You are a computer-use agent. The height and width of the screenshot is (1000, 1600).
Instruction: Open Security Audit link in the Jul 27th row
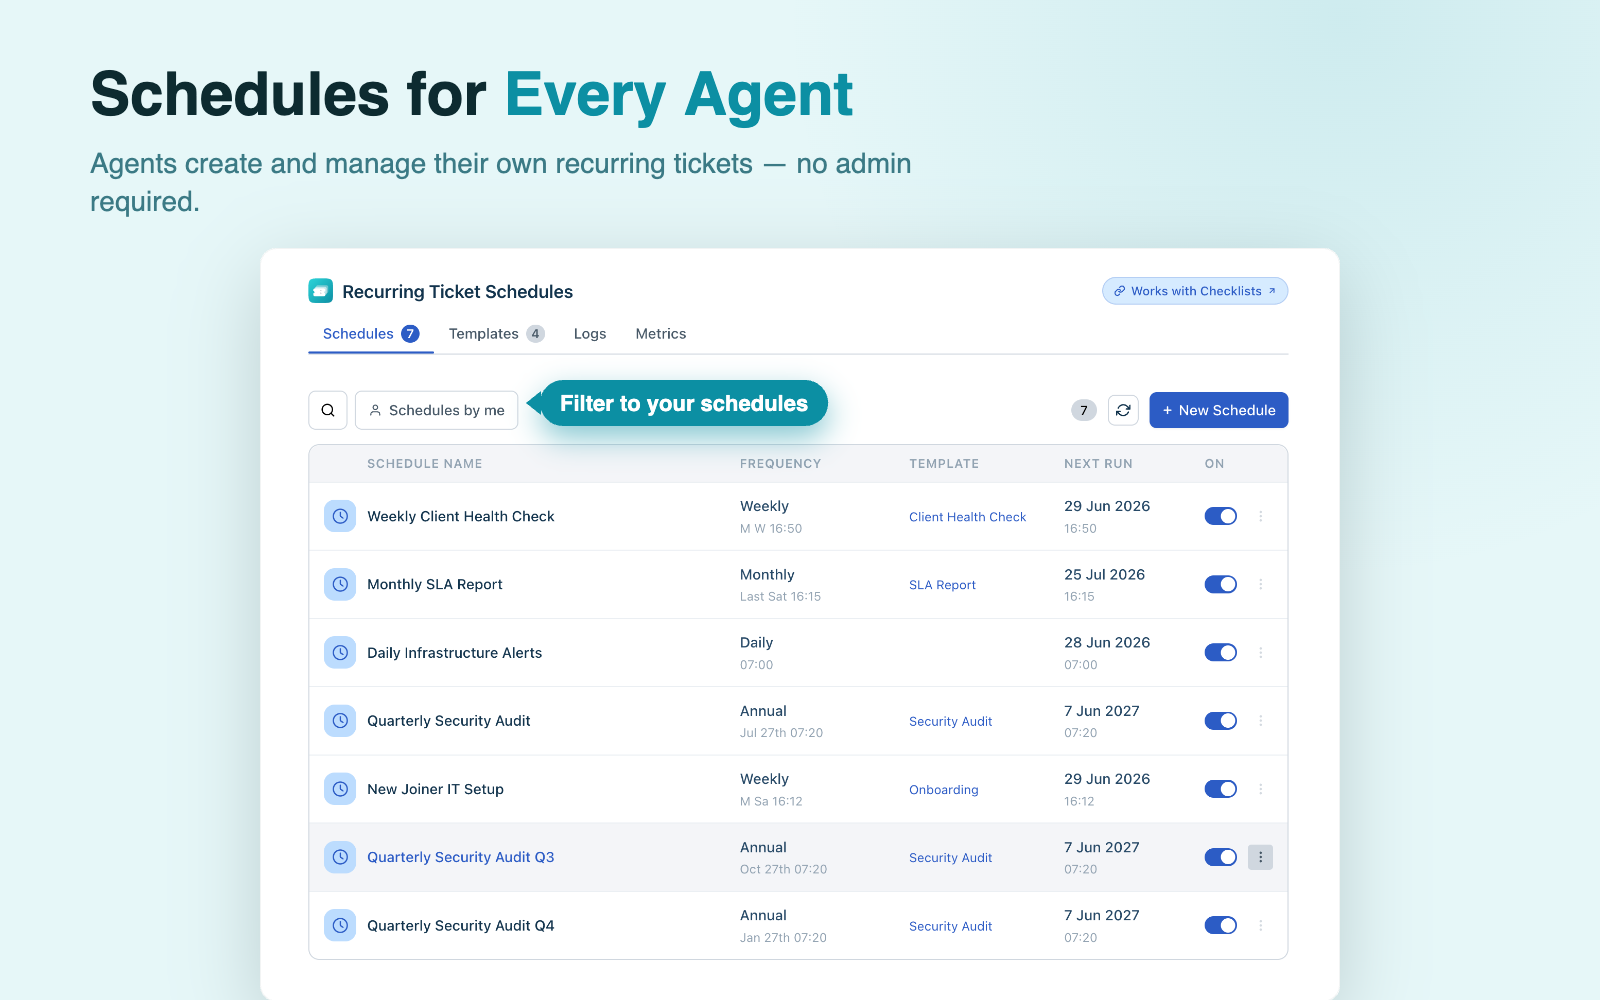click(x=950, y=721)
